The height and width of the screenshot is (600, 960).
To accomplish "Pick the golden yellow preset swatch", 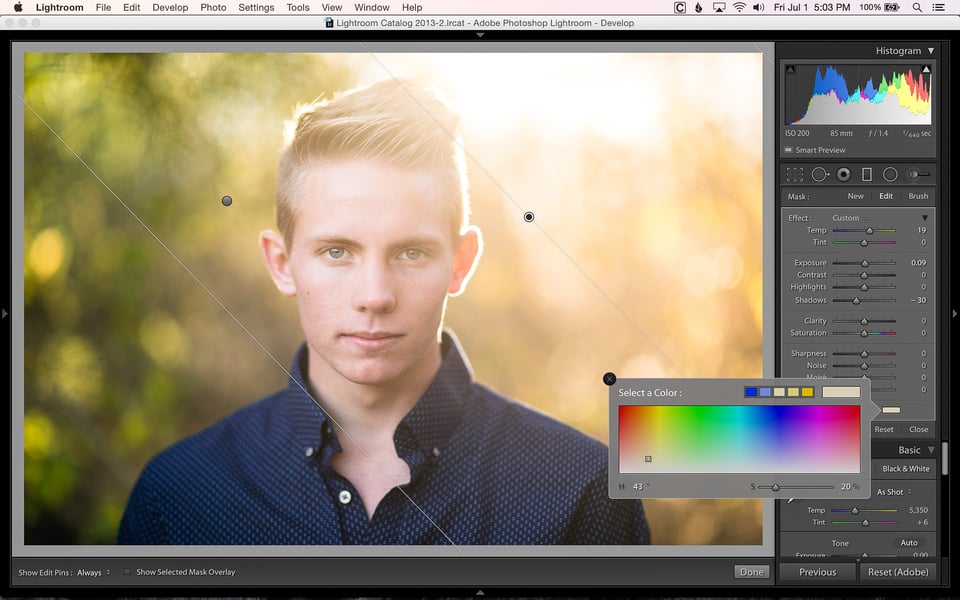I will pyautogui.click(x=808, y=392).
